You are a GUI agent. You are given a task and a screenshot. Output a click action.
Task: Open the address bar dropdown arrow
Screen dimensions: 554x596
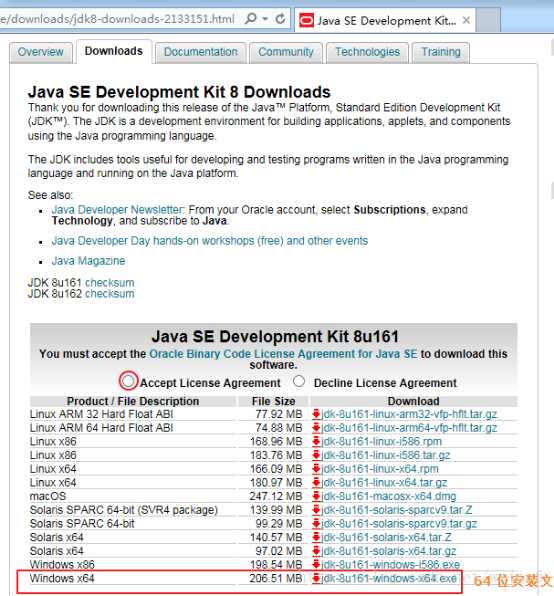(x=266, y=19)
